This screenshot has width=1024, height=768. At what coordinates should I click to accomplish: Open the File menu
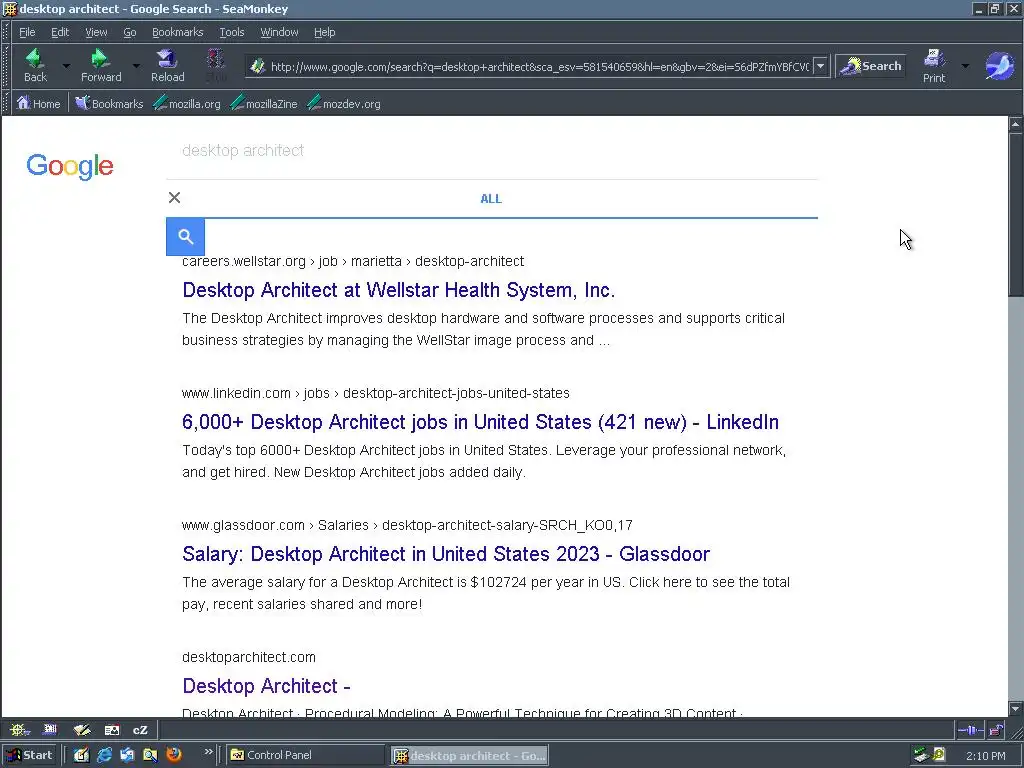pos(27,32)
